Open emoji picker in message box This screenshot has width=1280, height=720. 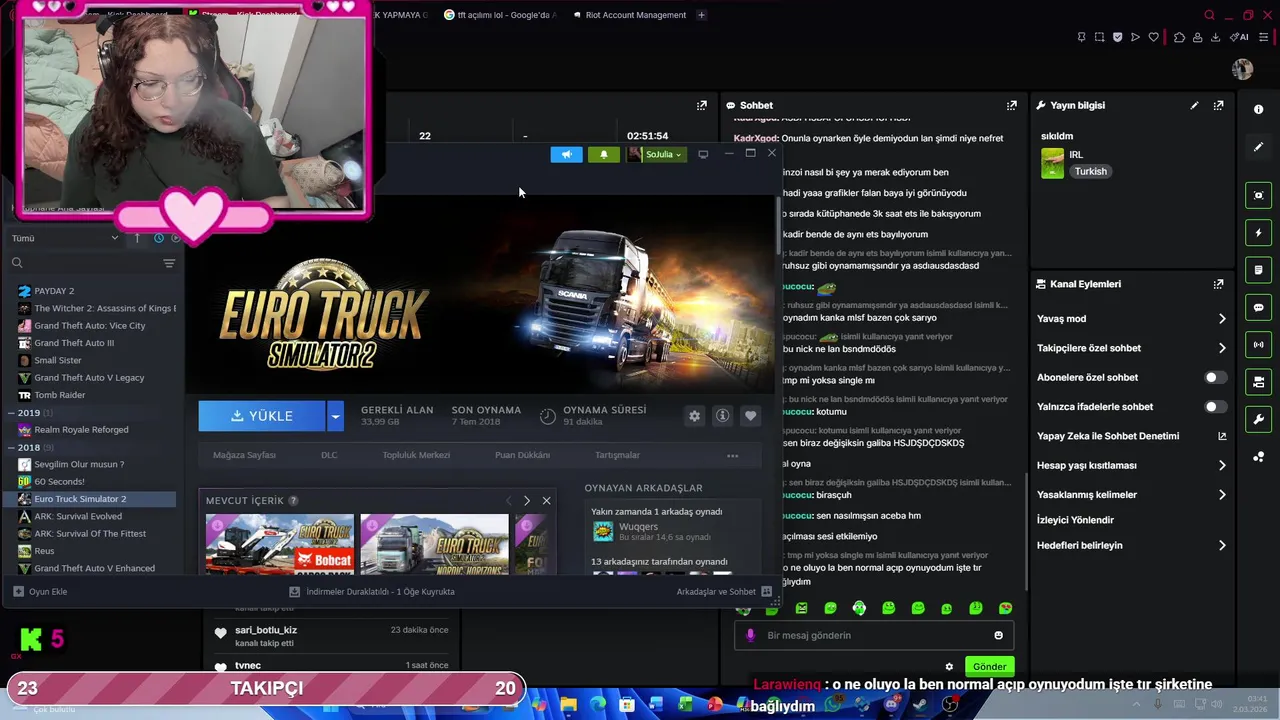998,635
